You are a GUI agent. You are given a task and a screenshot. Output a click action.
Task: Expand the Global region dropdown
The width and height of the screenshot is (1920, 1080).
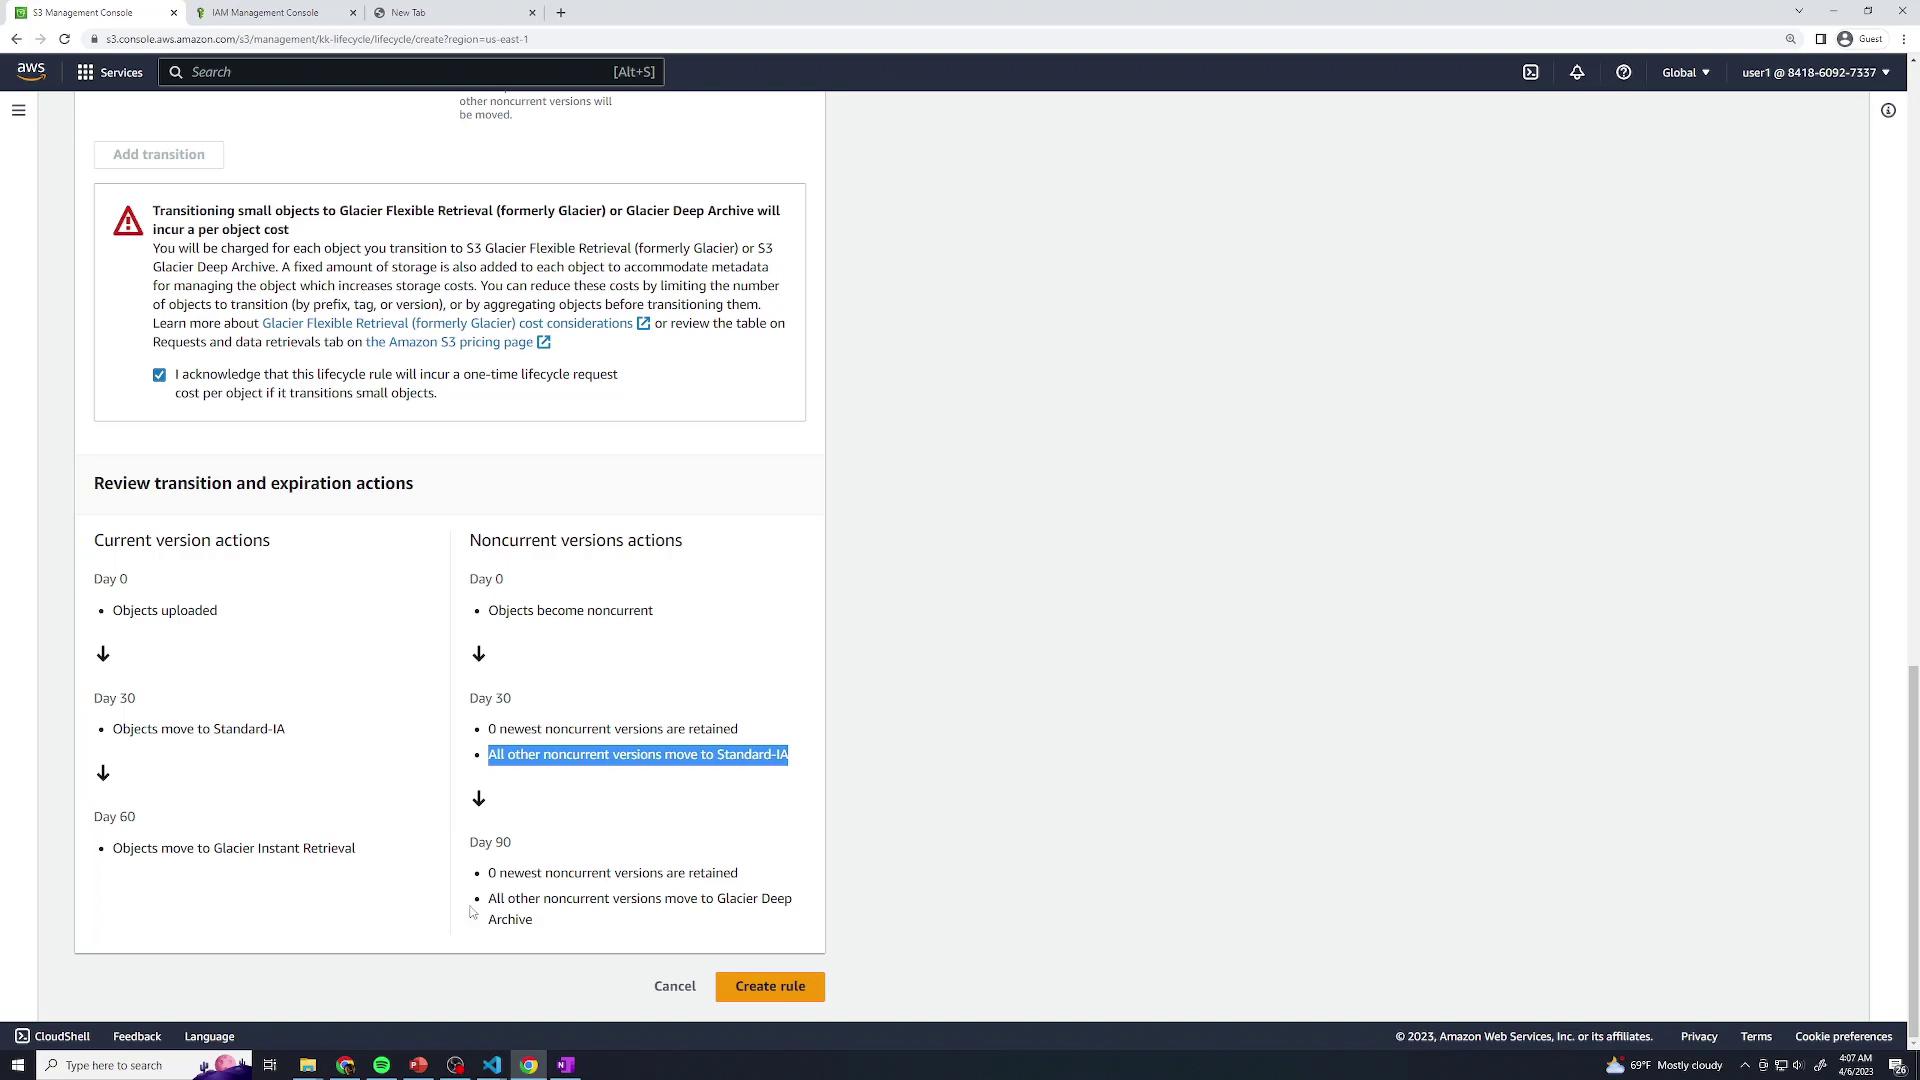pos(1686,72)
